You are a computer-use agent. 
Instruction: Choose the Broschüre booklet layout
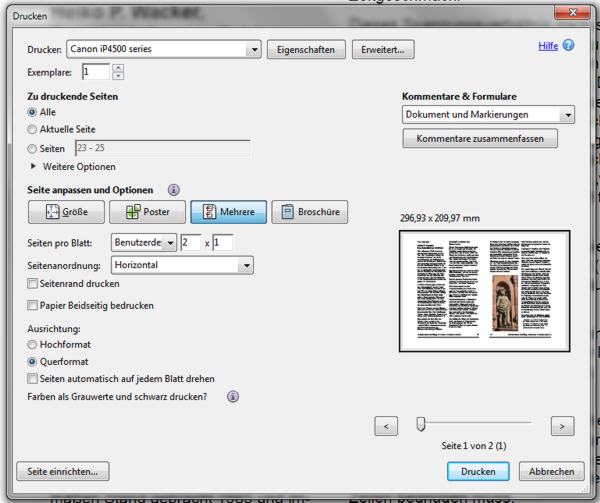click(312, 212)
